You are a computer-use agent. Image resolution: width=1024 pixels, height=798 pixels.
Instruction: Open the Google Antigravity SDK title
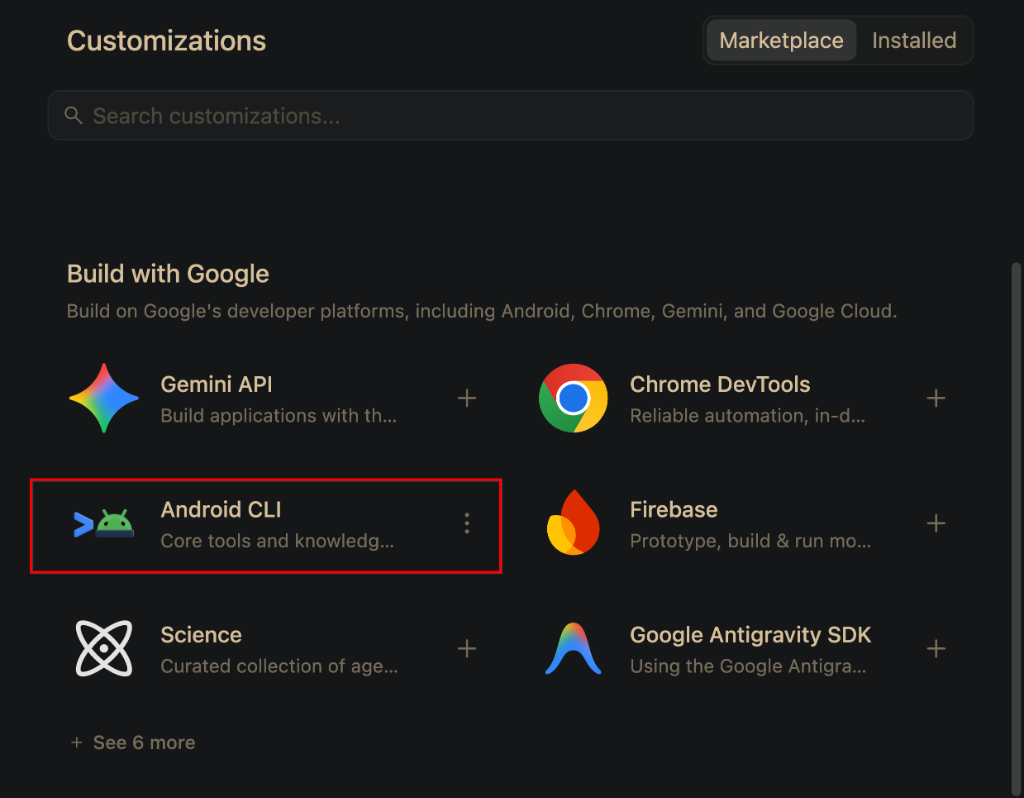click(x=750, y=635)
